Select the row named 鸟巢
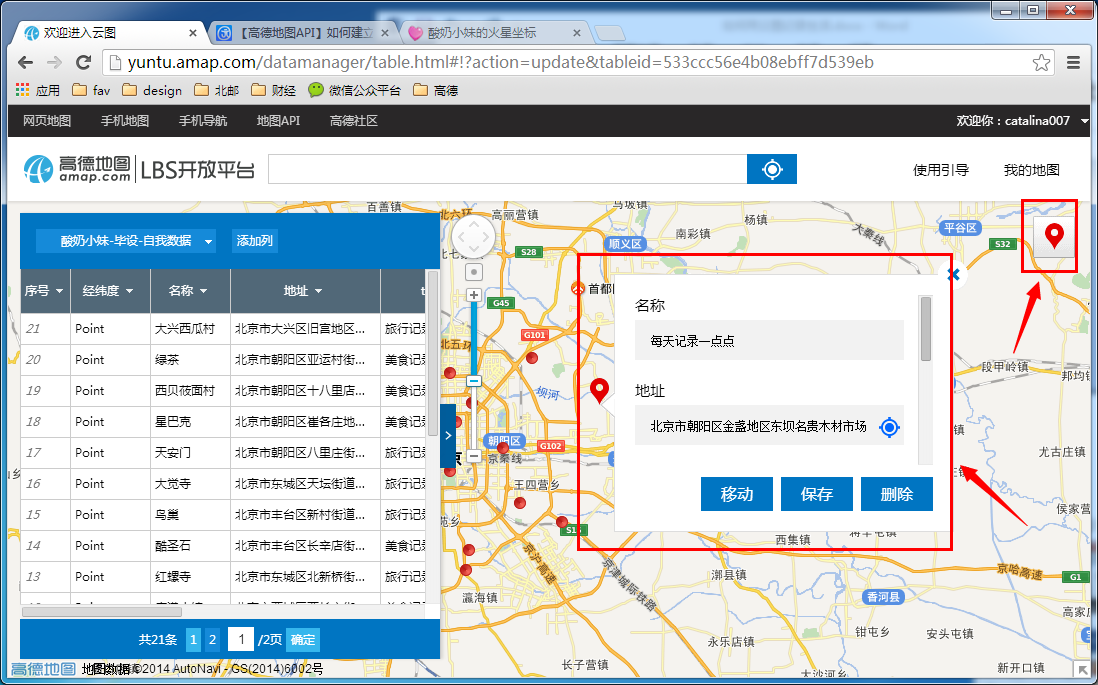This screenshot has height=685, width=1098. [x=223, y=514]
